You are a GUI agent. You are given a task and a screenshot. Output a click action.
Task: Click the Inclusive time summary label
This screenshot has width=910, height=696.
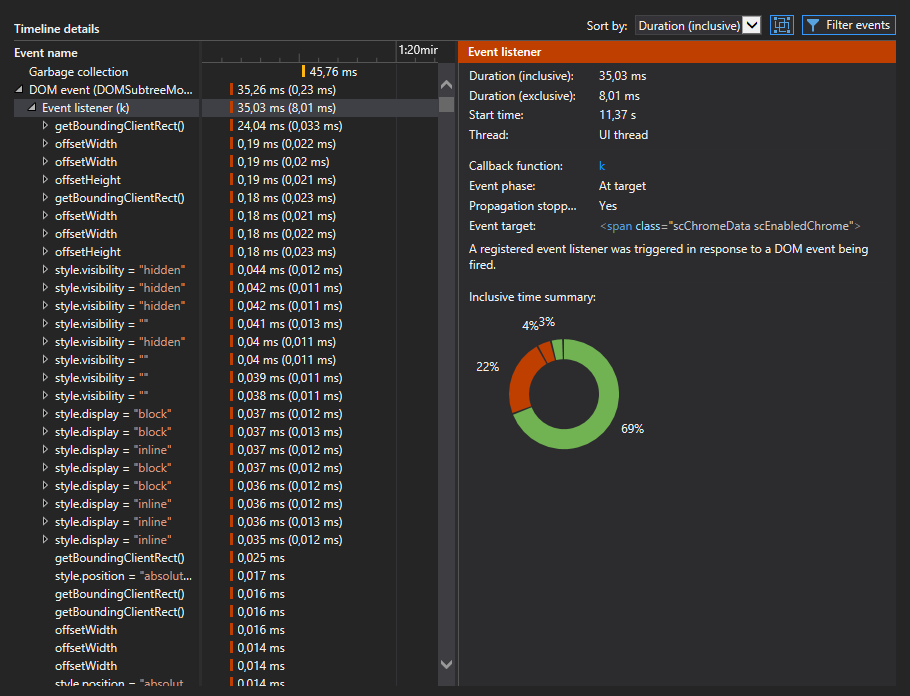pos(532,297)
